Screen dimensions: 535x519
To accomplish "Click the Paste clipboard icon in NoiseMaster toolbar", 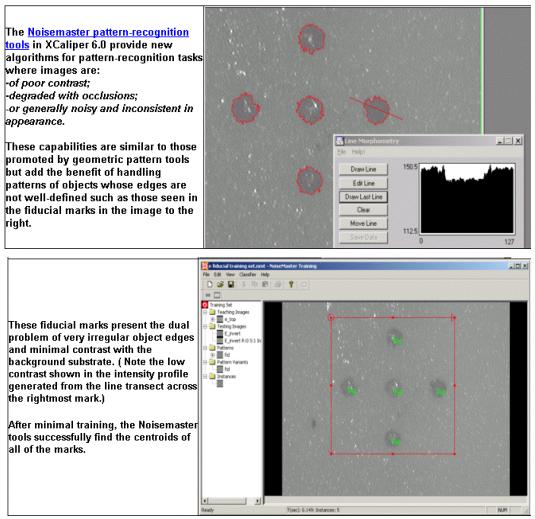I will pos(265,284).
